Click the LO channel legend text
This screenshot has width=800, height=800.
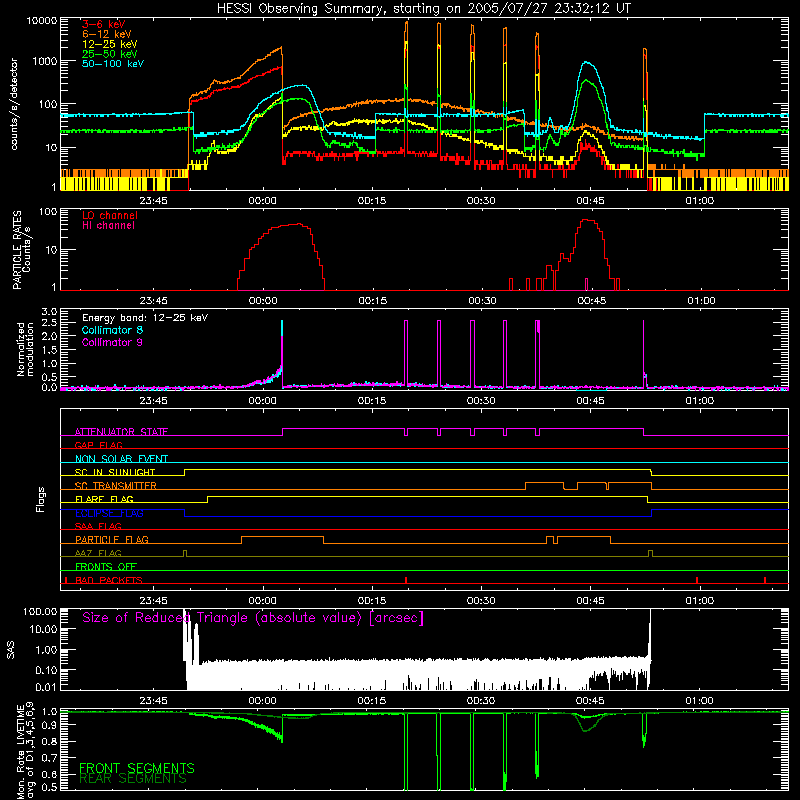click(110, 215)
